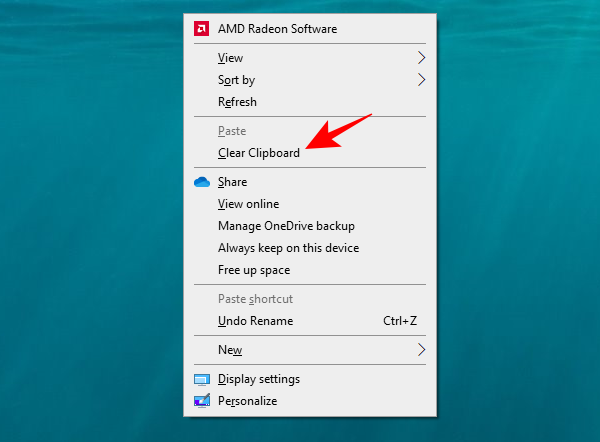This screenshot has width=600, height=442.
Task: Choose Always keep on this device
Action: 310,248
